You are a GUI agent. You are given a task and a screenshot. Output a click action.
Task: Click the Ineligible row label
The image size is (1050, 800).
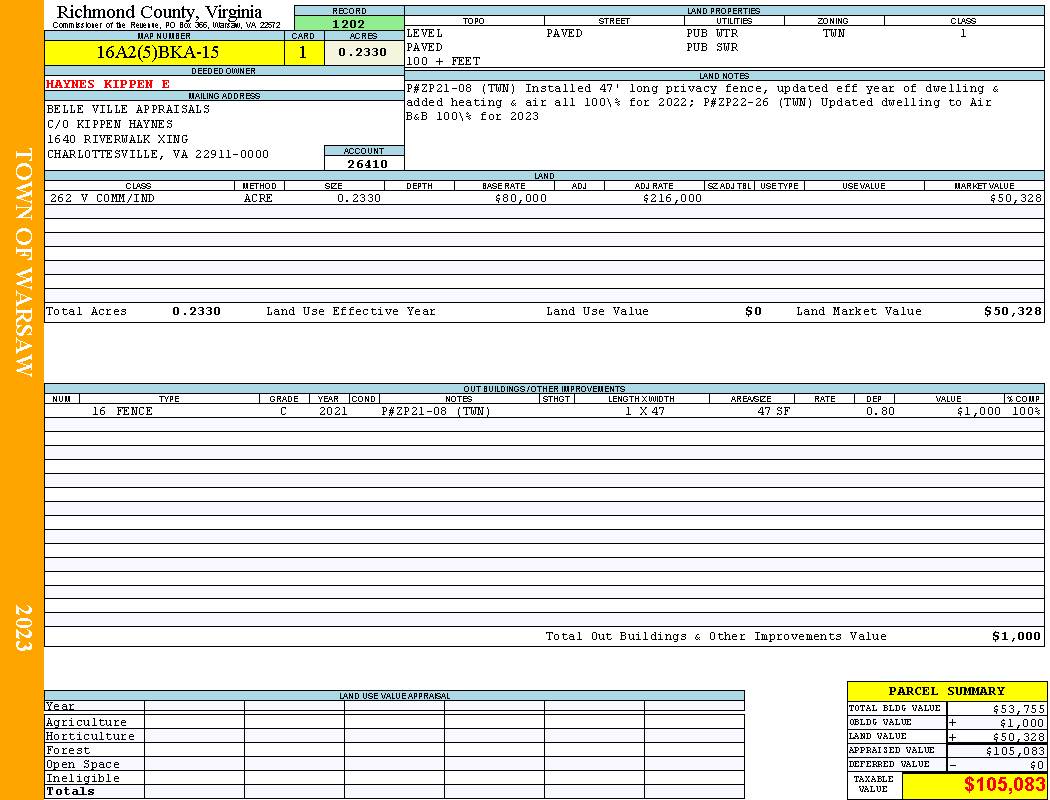coord(82,779)
